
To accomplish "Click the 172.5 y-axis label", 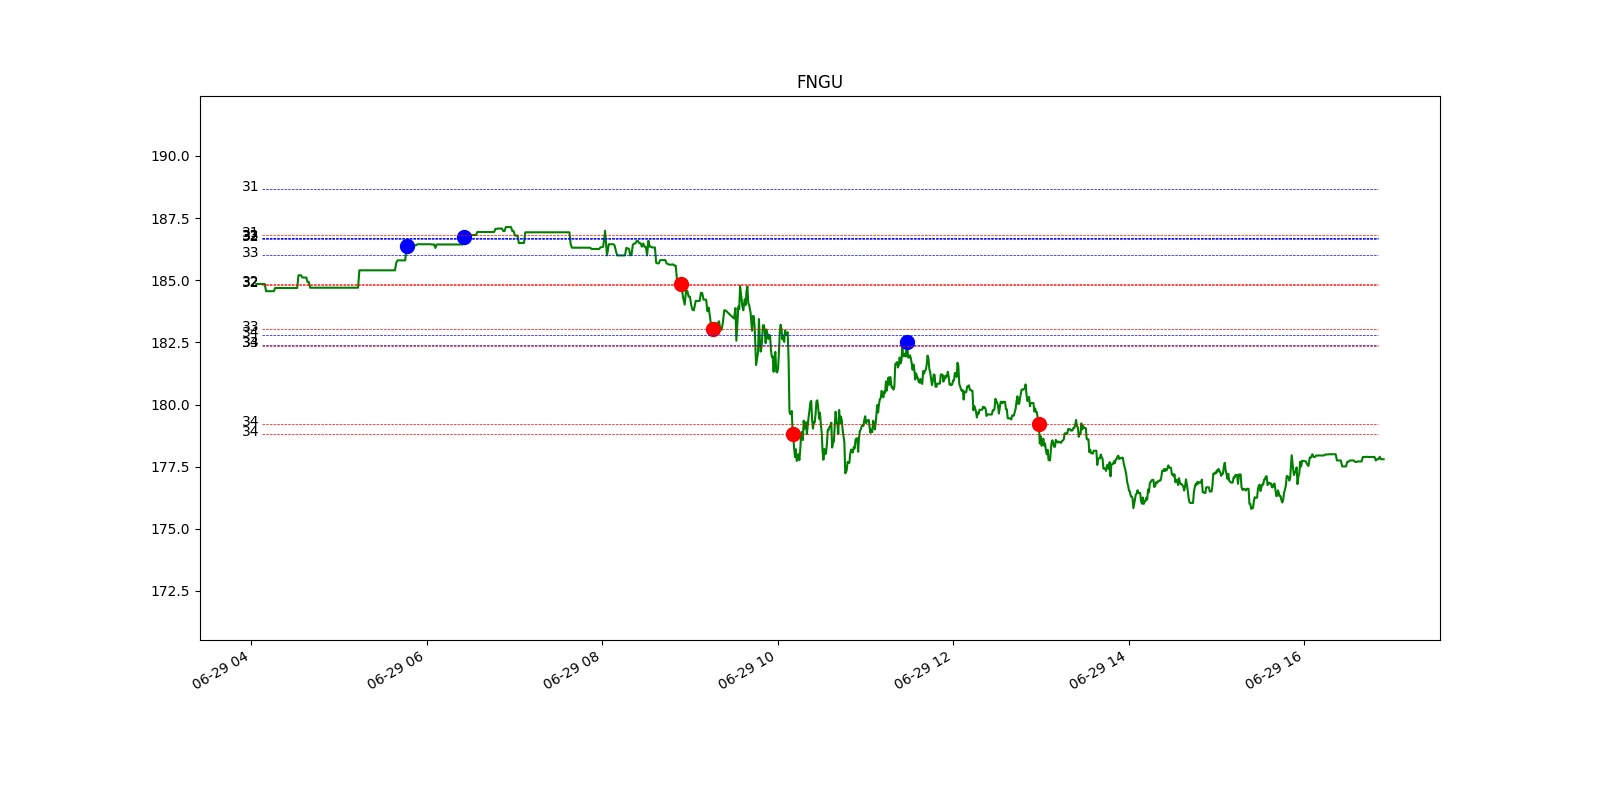I will coord(170,591).
